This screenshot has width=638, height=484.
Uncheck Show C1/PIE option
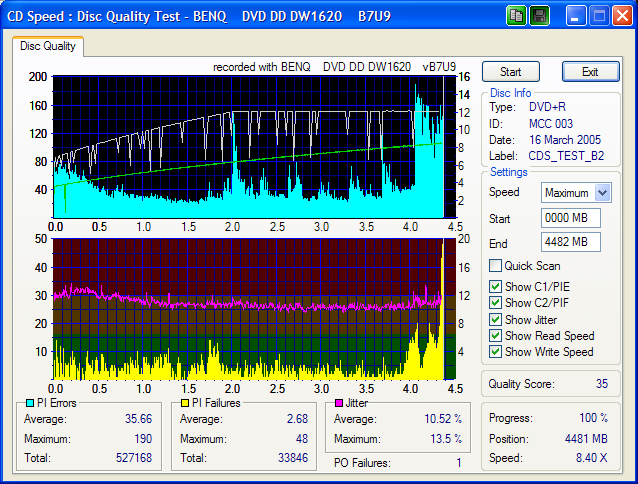496,288
